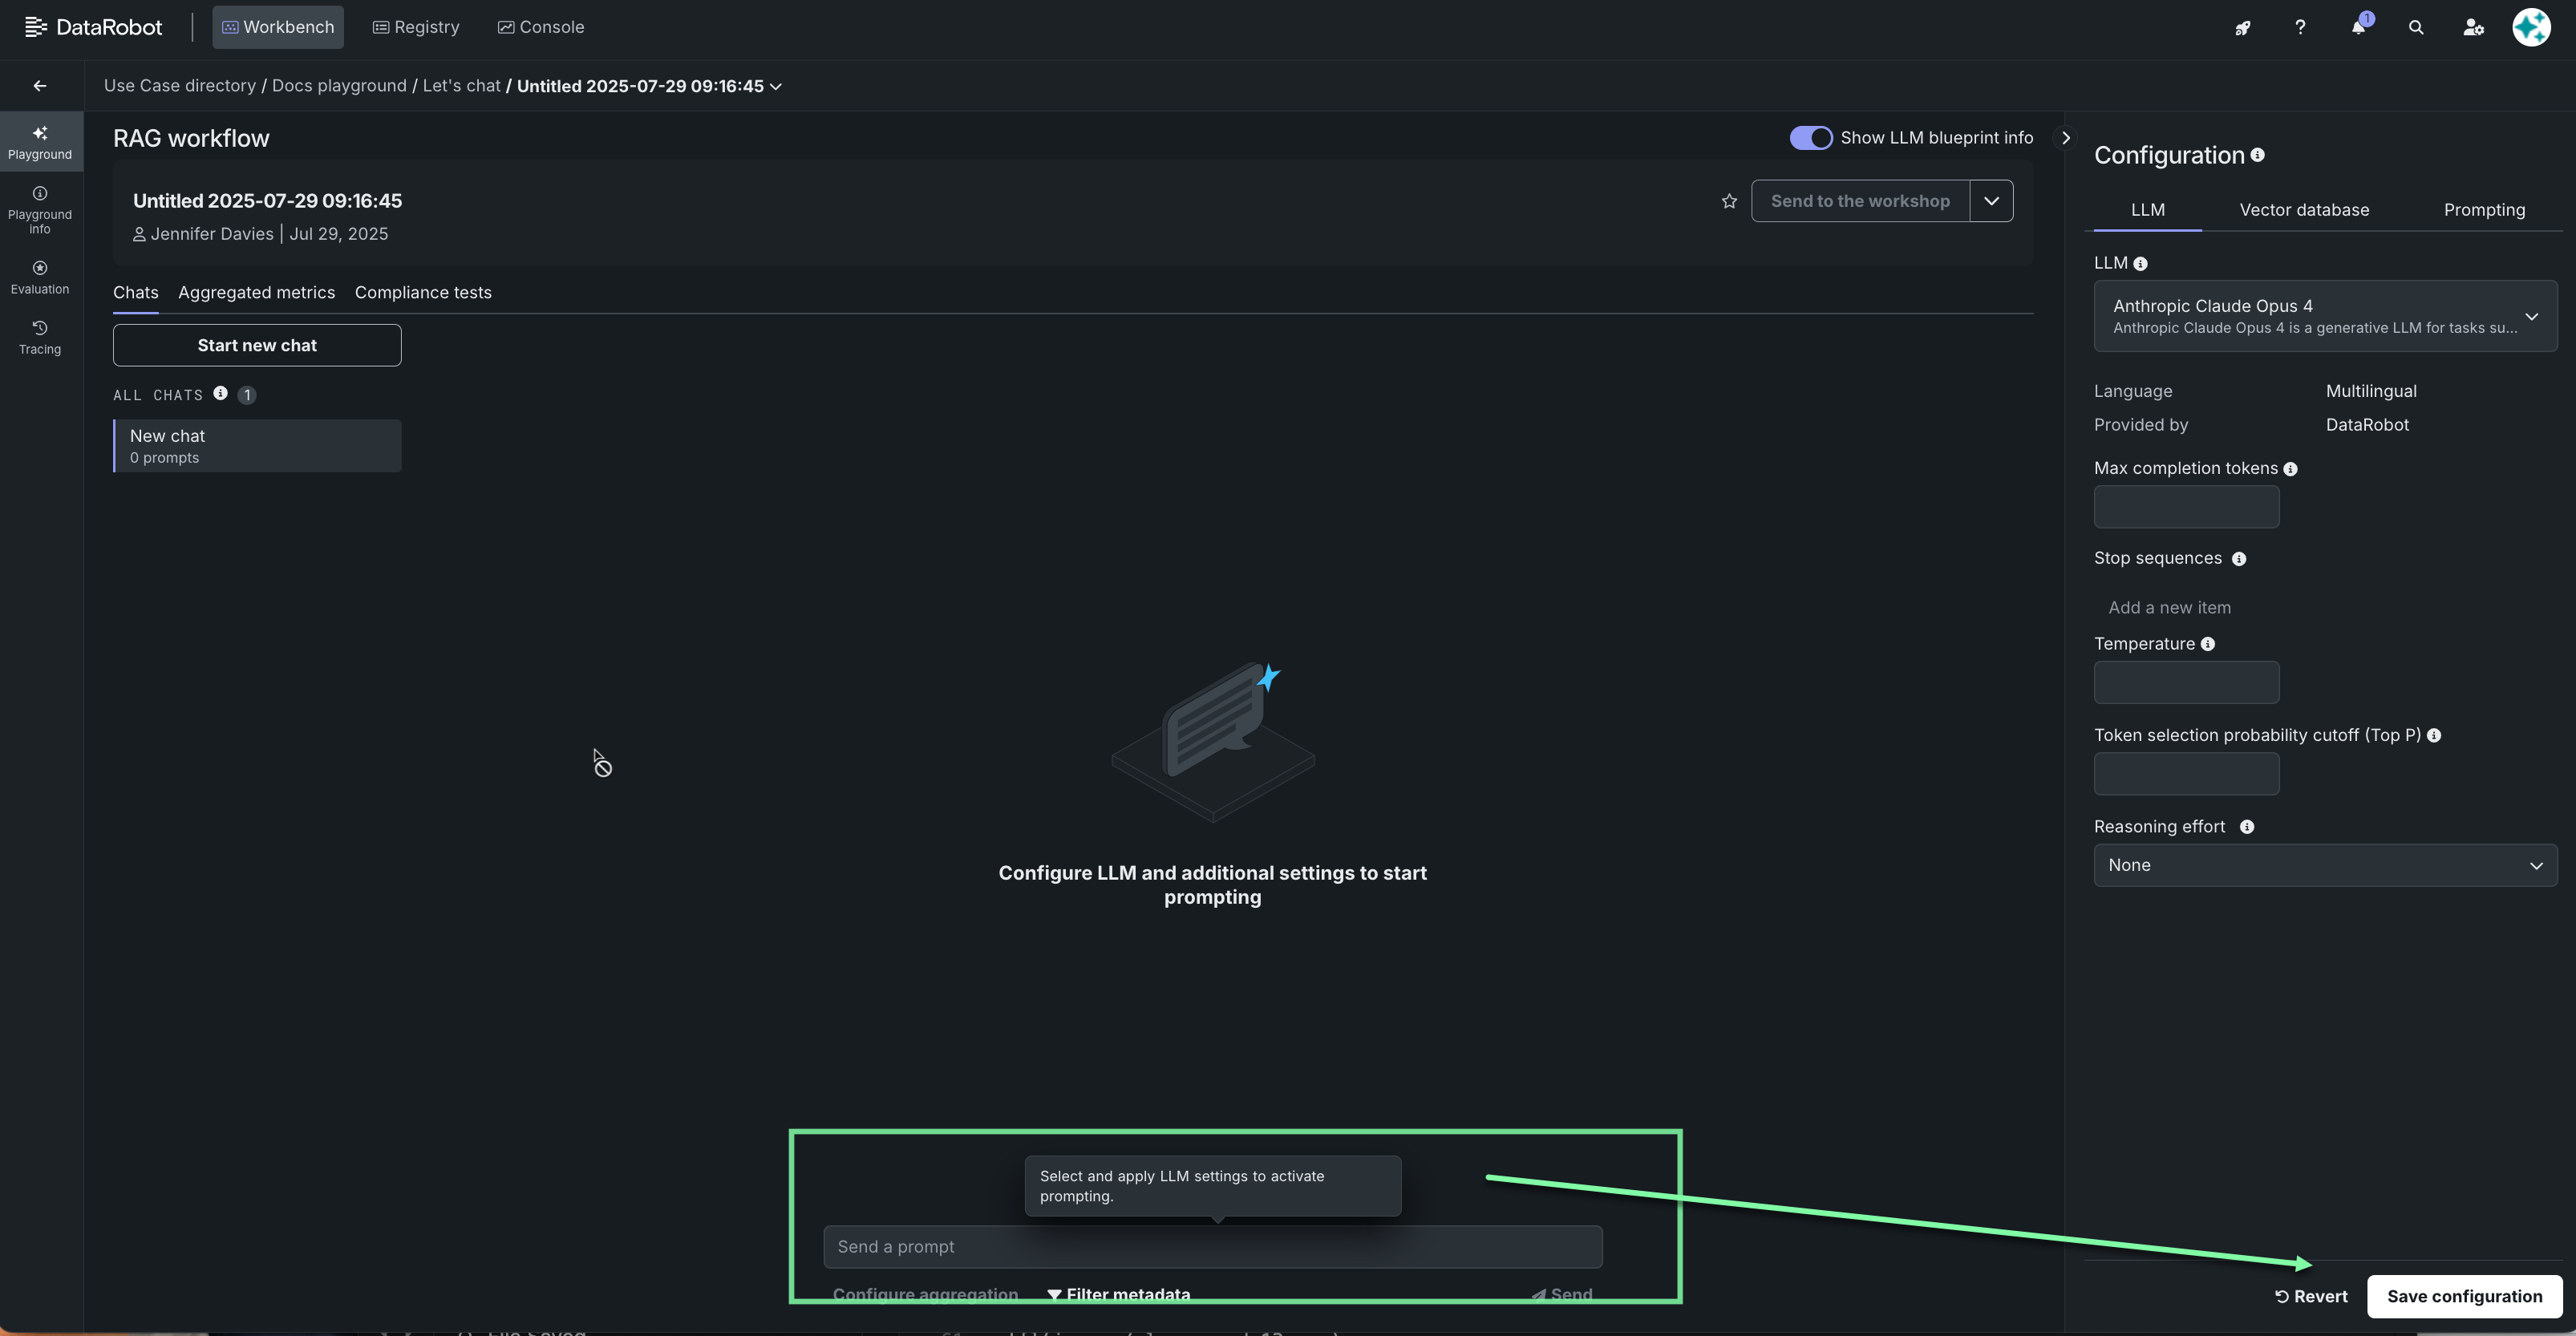Switch to the Vector database tab
Screen dimensions: 2576x1336
click(2304, 210)
